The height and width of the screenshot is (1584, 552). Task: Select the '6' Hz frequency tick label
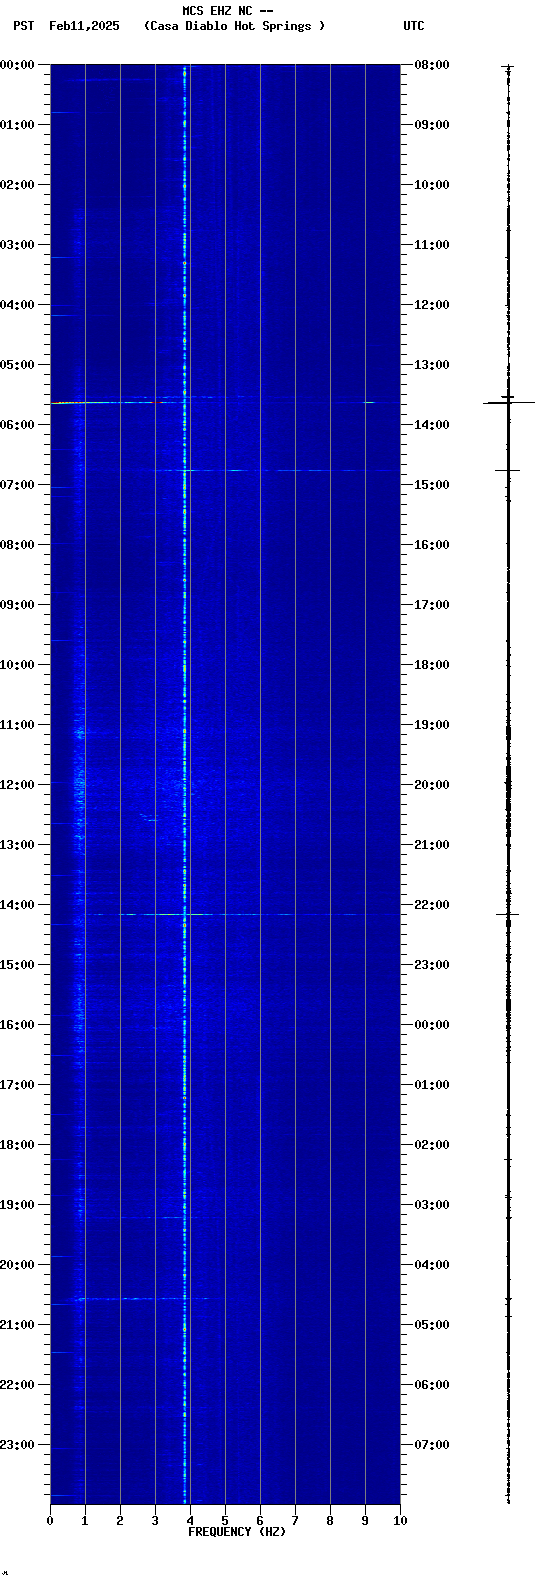pyautogui.click(x=260, y=1521)
